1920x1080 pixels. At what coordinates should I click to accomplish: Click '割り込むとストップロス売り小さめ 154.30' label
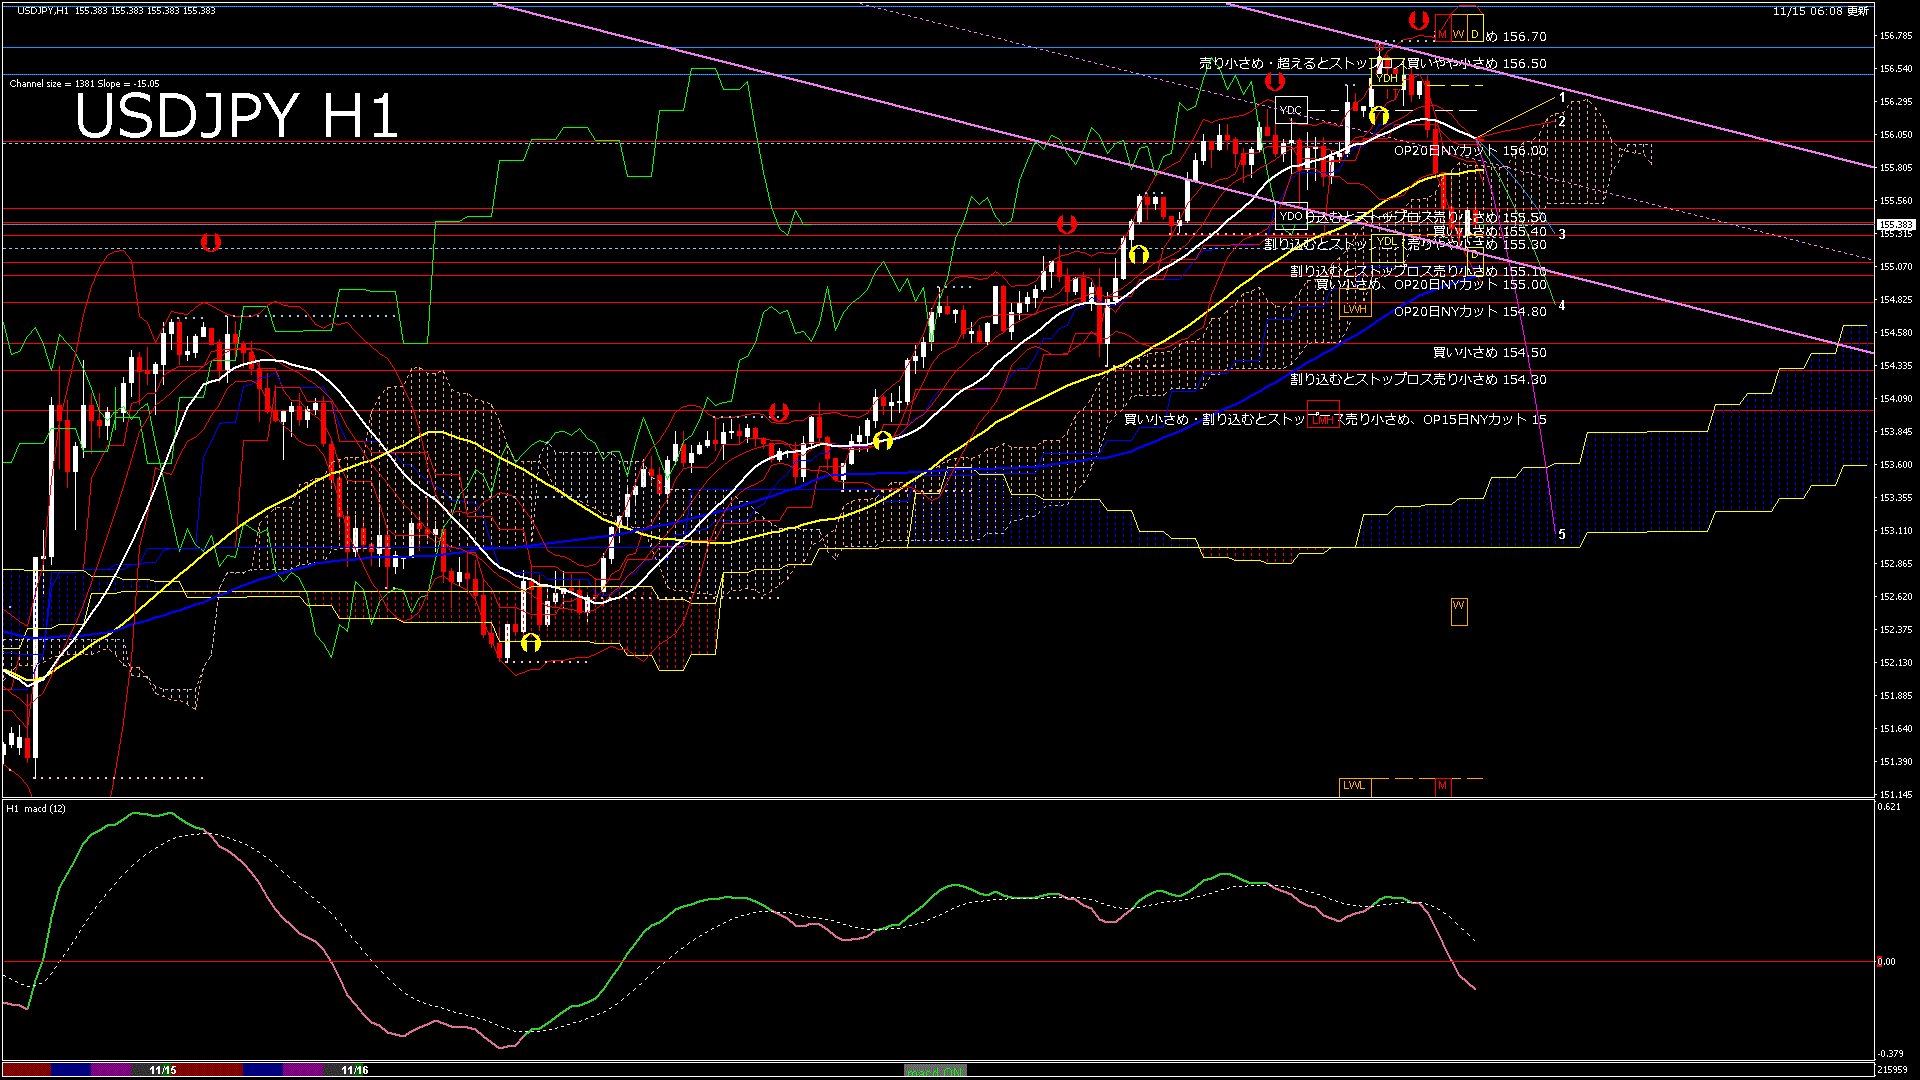tap(1418, 380)
